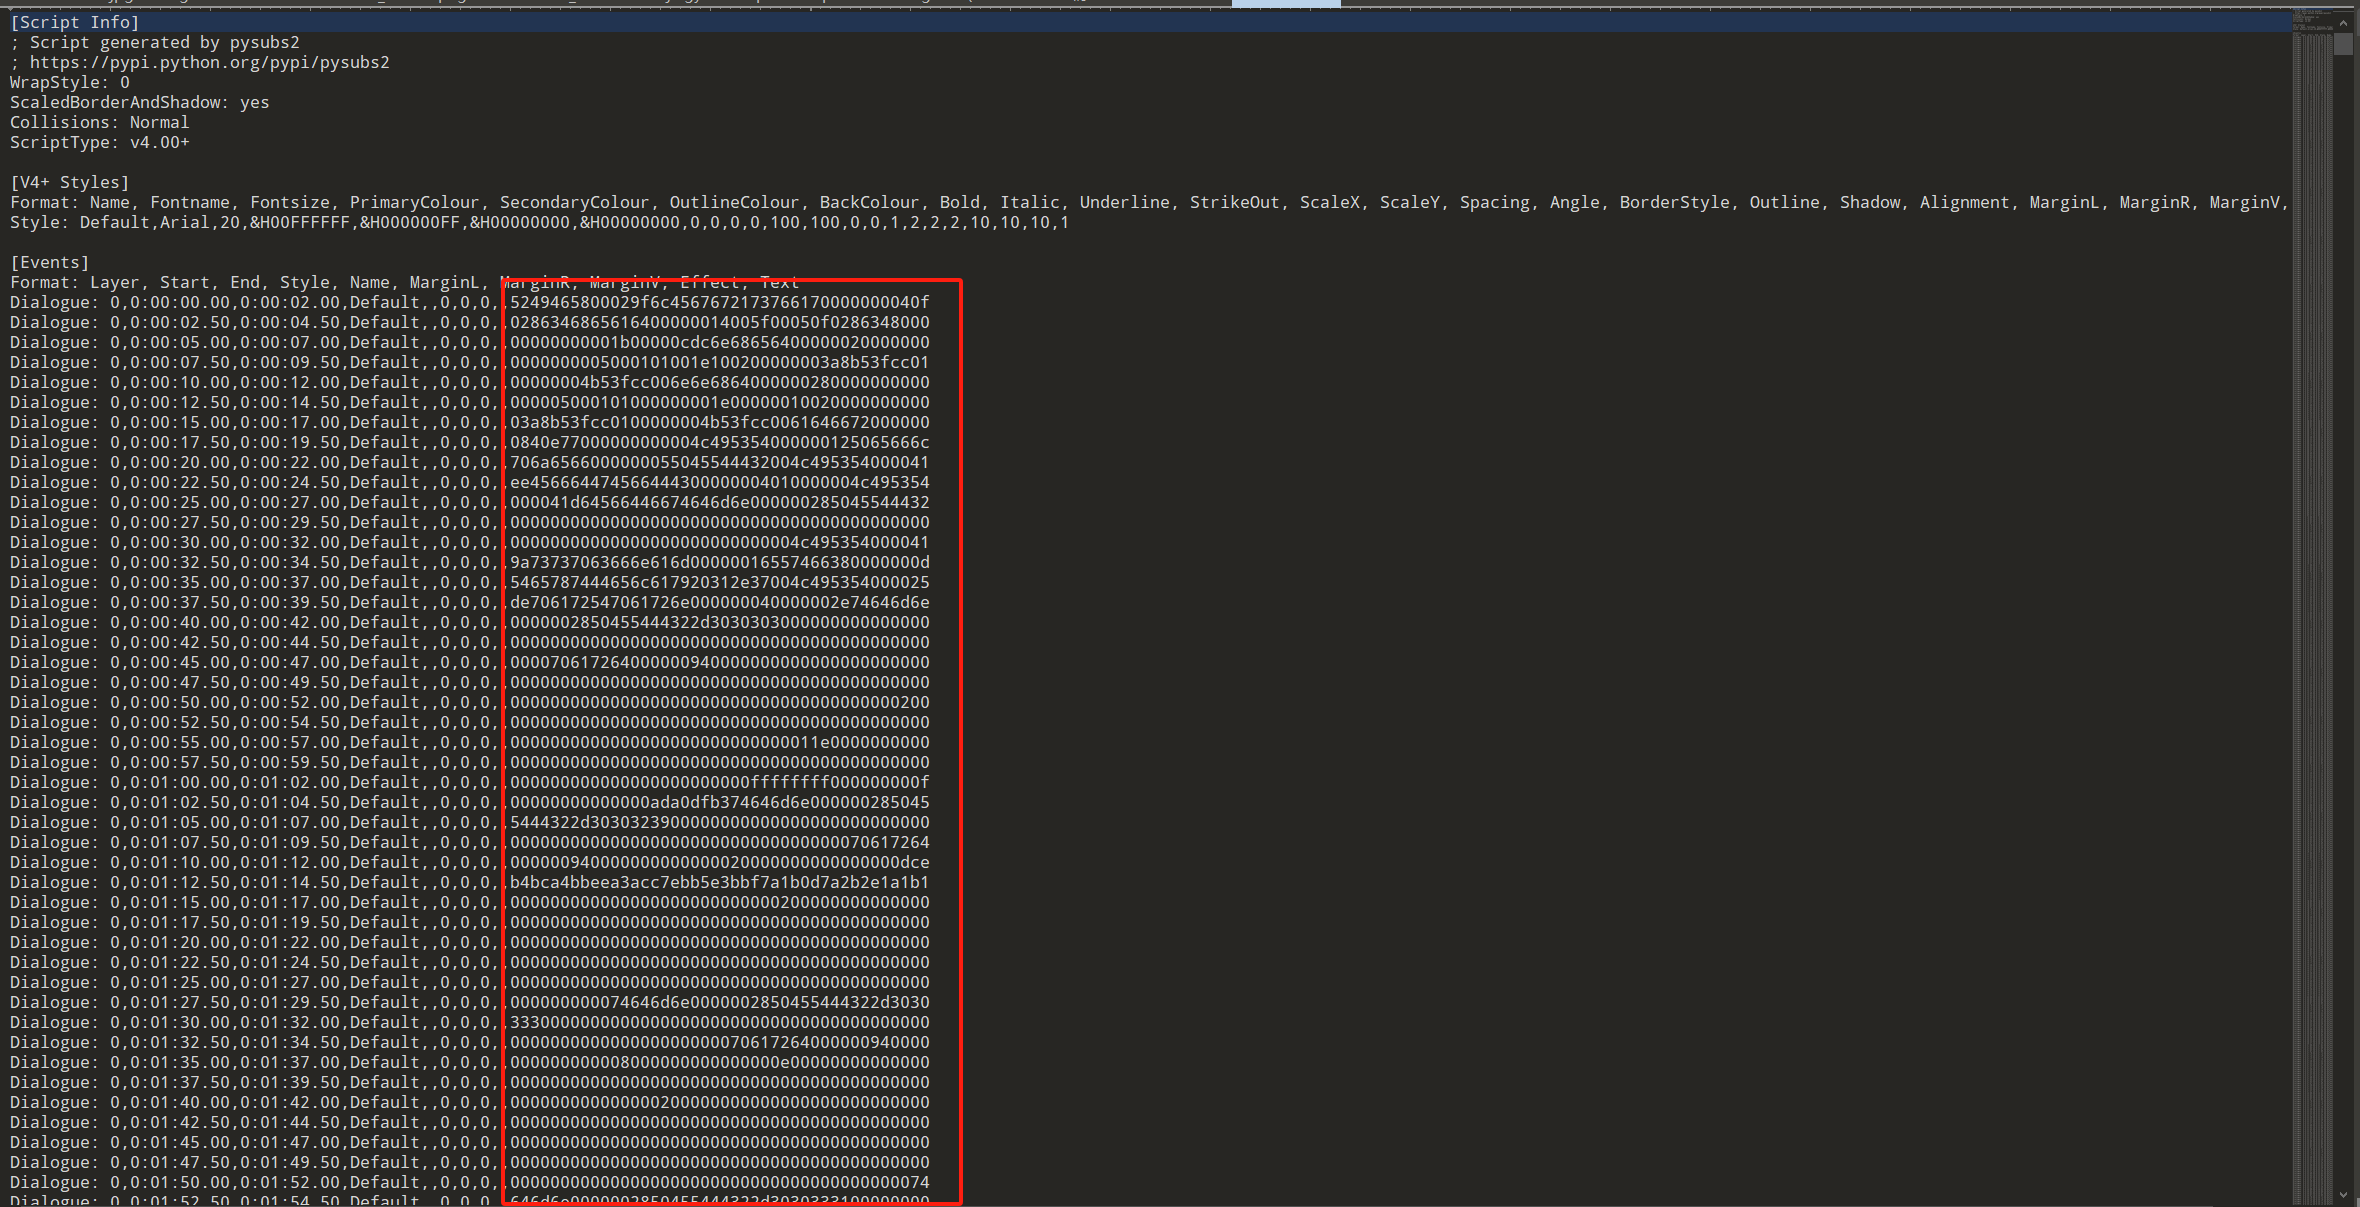Viewport: 2360px width, 1207px height.
Task: Click the Dialogue line starting at 0:01:45.00
Action: click(250, 1142)
